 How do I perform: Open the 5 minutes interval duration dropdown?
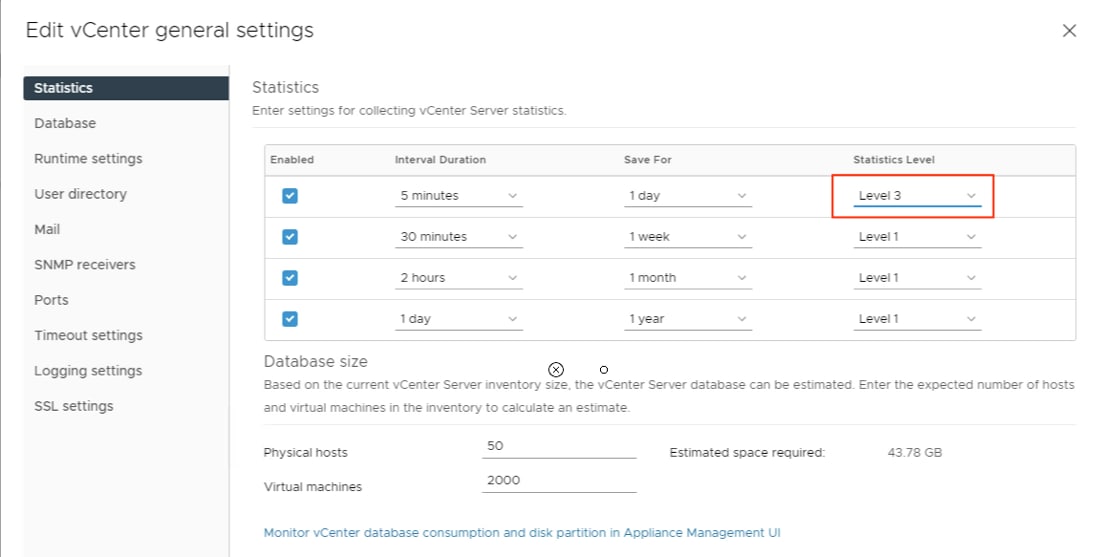(x=459, y=196)
